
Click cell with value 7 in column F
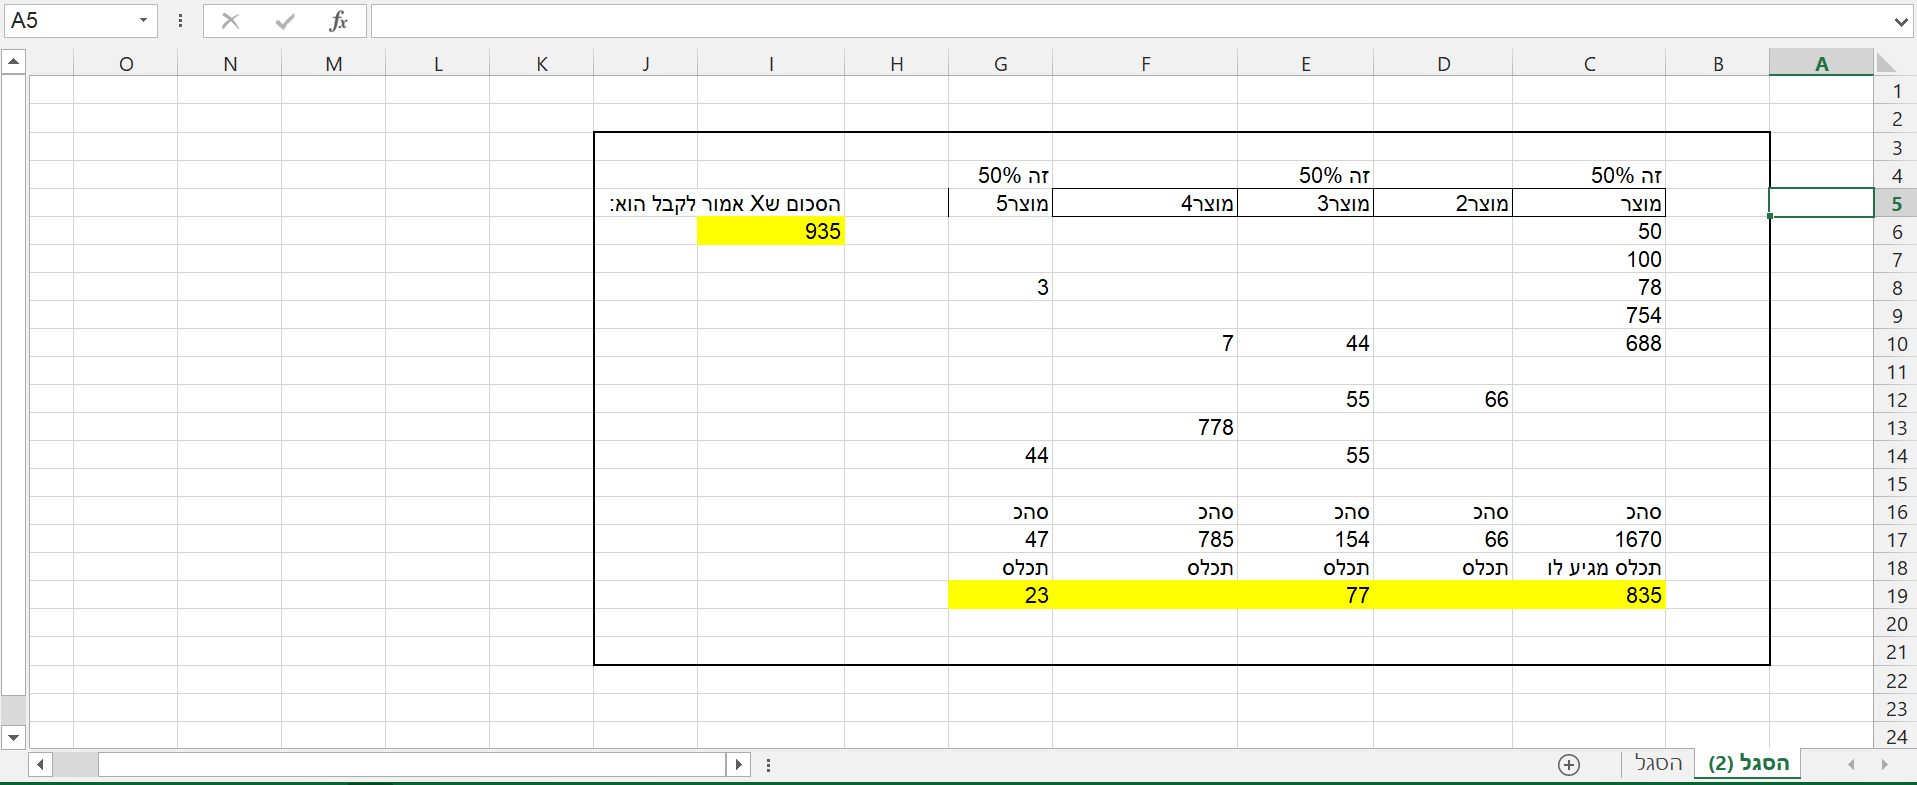pyautogui.click(x=1145, y=343)
